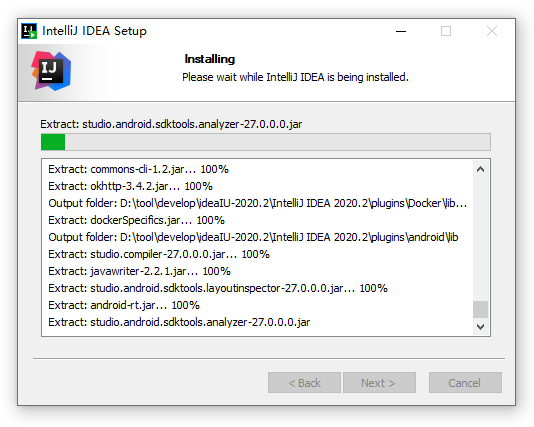This screenshot has height=427, width=534.
Task: Click the Installing header title
Action: (x=209, y=59)
